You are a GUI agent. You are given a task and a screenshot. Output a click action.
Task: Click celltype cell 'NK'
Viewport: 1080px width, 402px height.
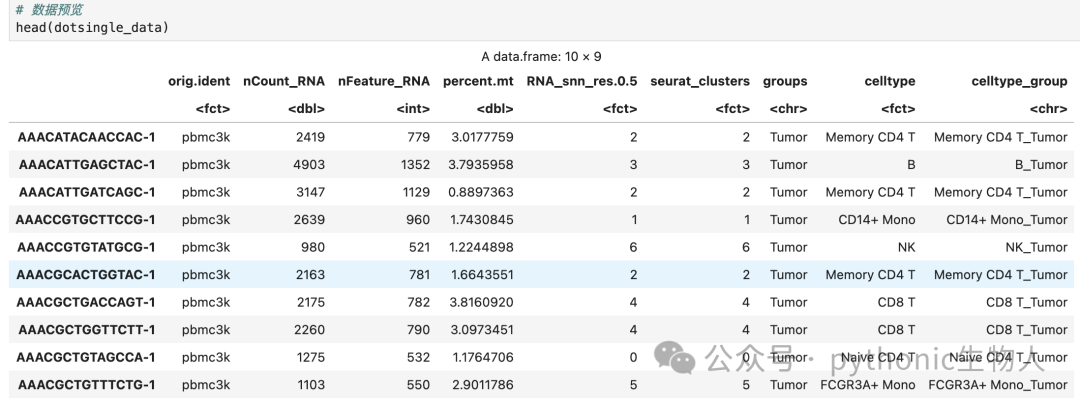[907, 247]
